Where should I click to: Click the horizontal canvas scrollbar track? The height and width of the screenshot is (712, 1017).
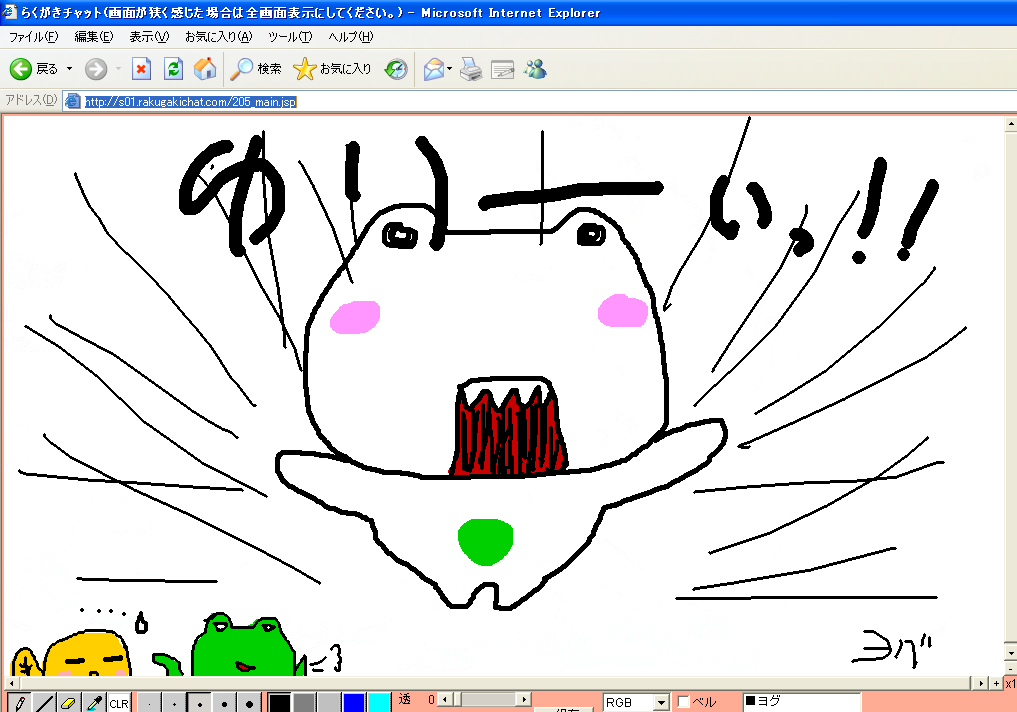point(496,683)
